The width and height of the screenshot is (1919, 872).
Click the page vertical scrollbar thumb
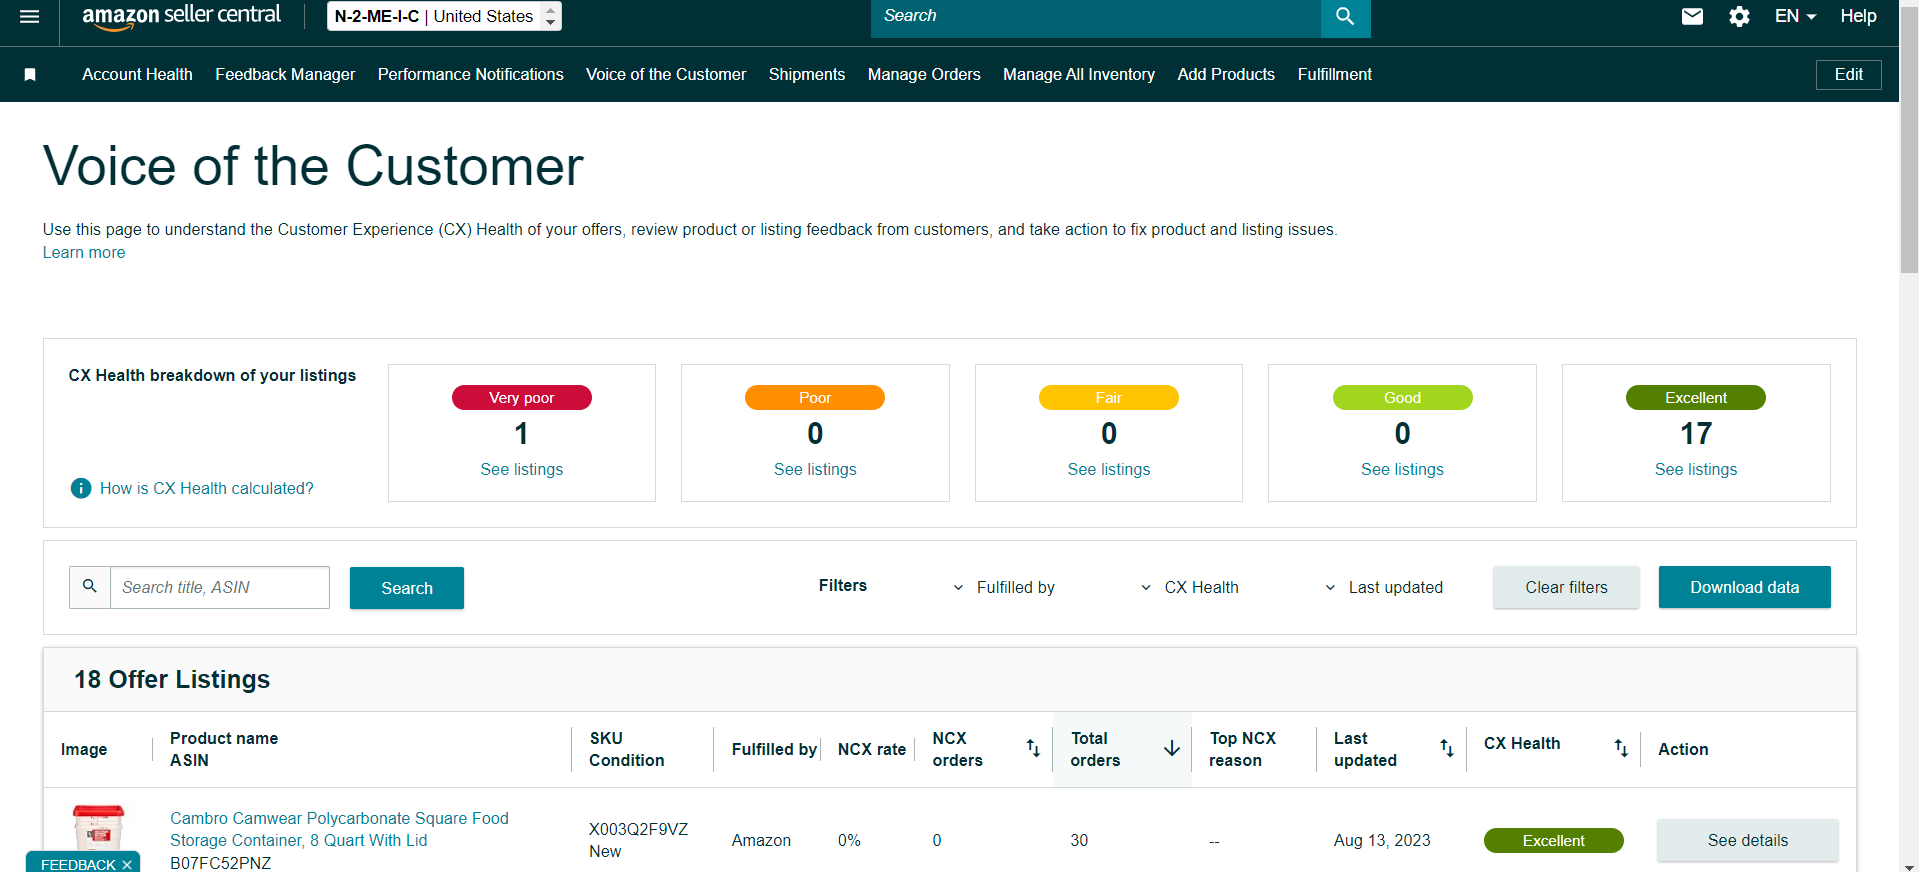point(1909,140)
